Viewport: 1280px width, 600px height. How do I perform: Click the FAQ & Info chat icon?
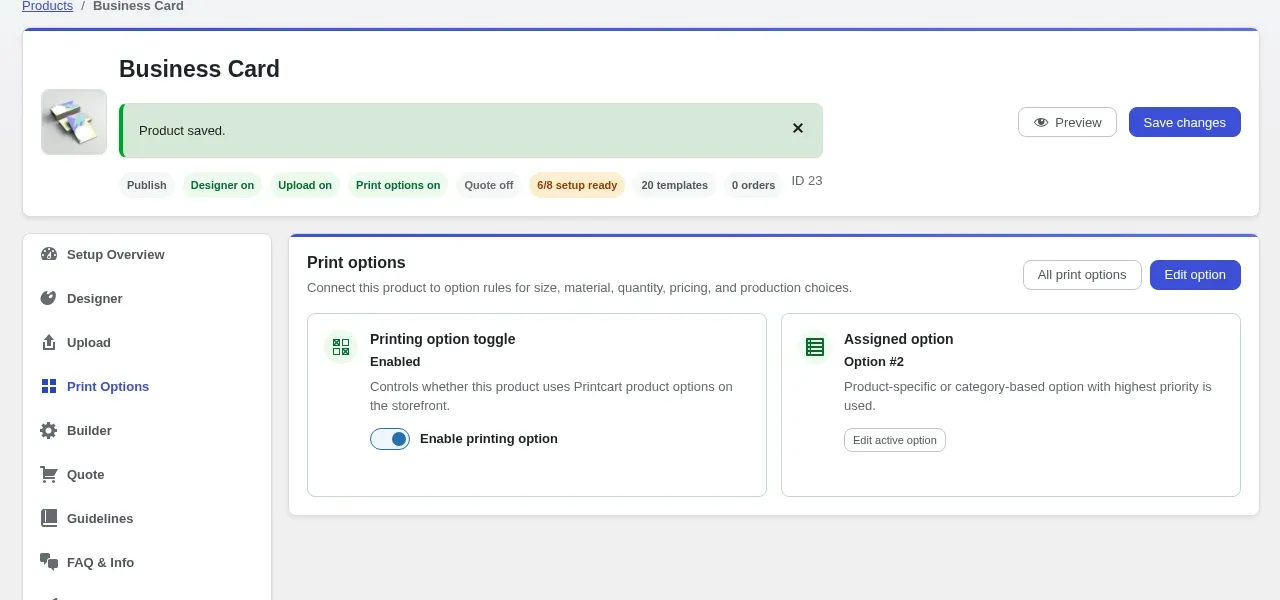pos(49,562)
